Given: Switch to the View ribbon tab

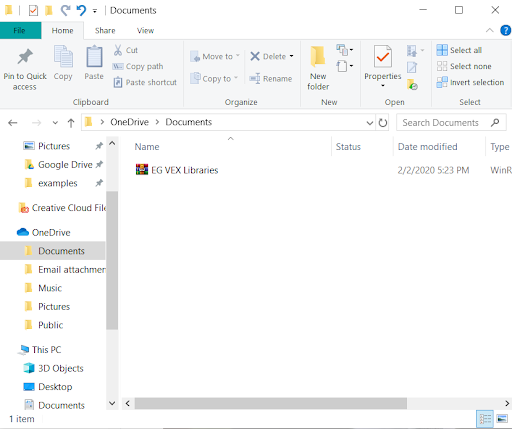Looking at the screenshot, I should pos(145,31).
